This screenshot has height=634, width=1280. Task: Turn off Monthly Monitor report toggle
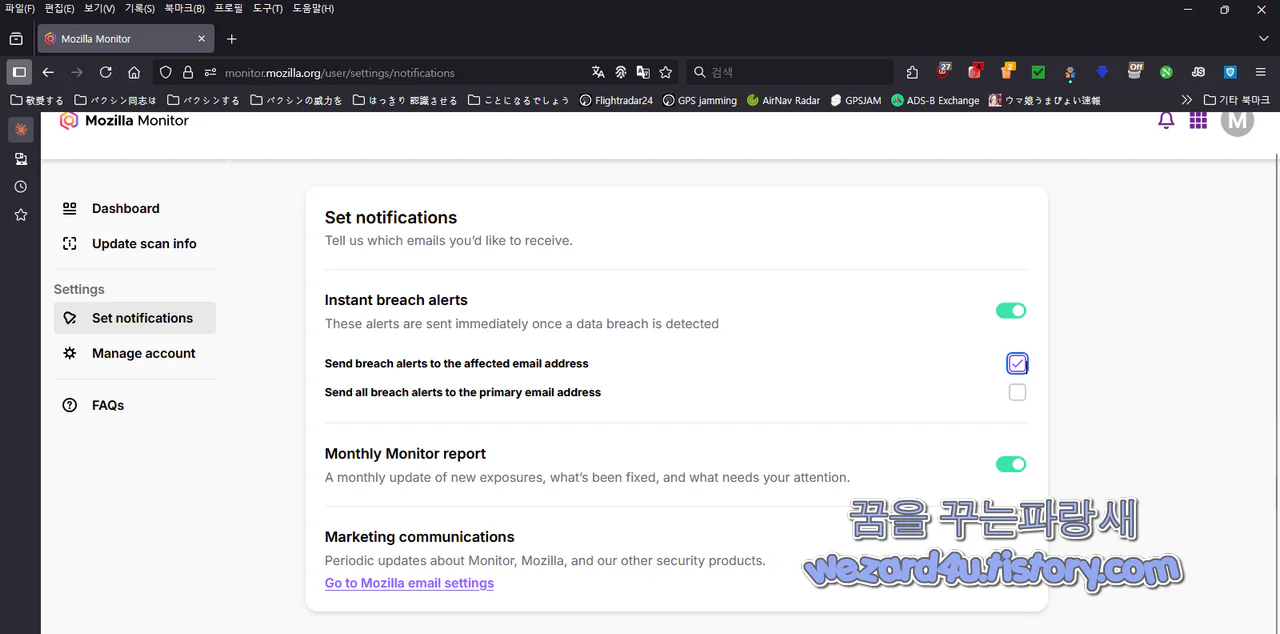pos(1011,464)
